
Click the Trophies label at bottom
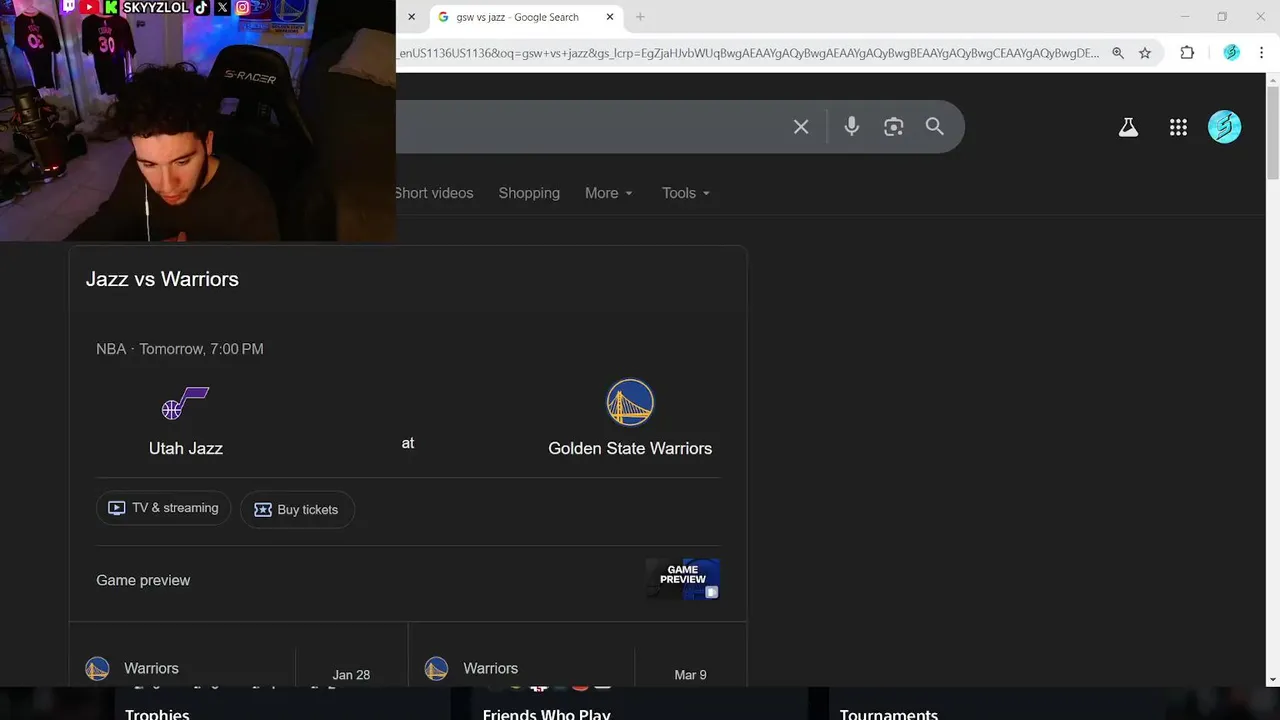[x=157, y=714]
